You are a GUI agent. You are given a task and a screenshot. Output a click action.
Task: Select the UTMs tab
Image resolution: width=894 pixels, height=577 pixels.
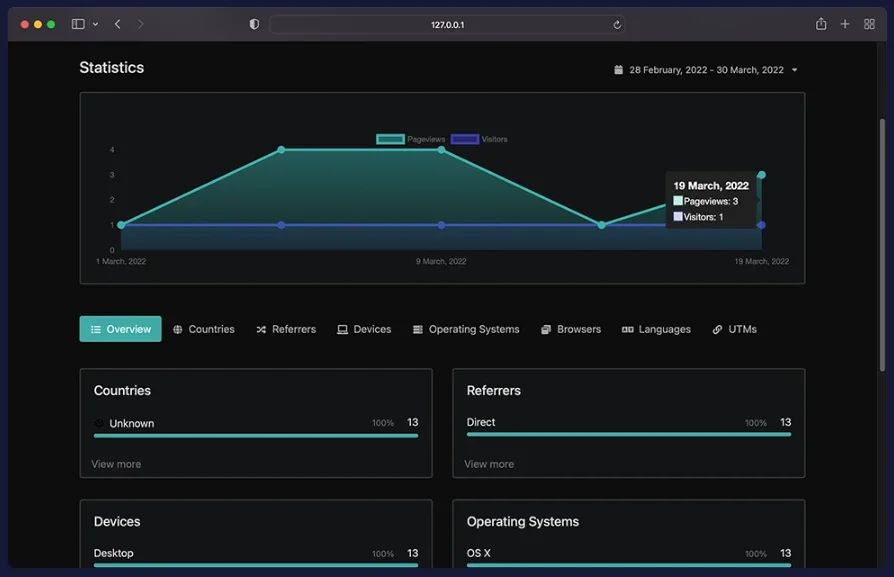point(734,329)
